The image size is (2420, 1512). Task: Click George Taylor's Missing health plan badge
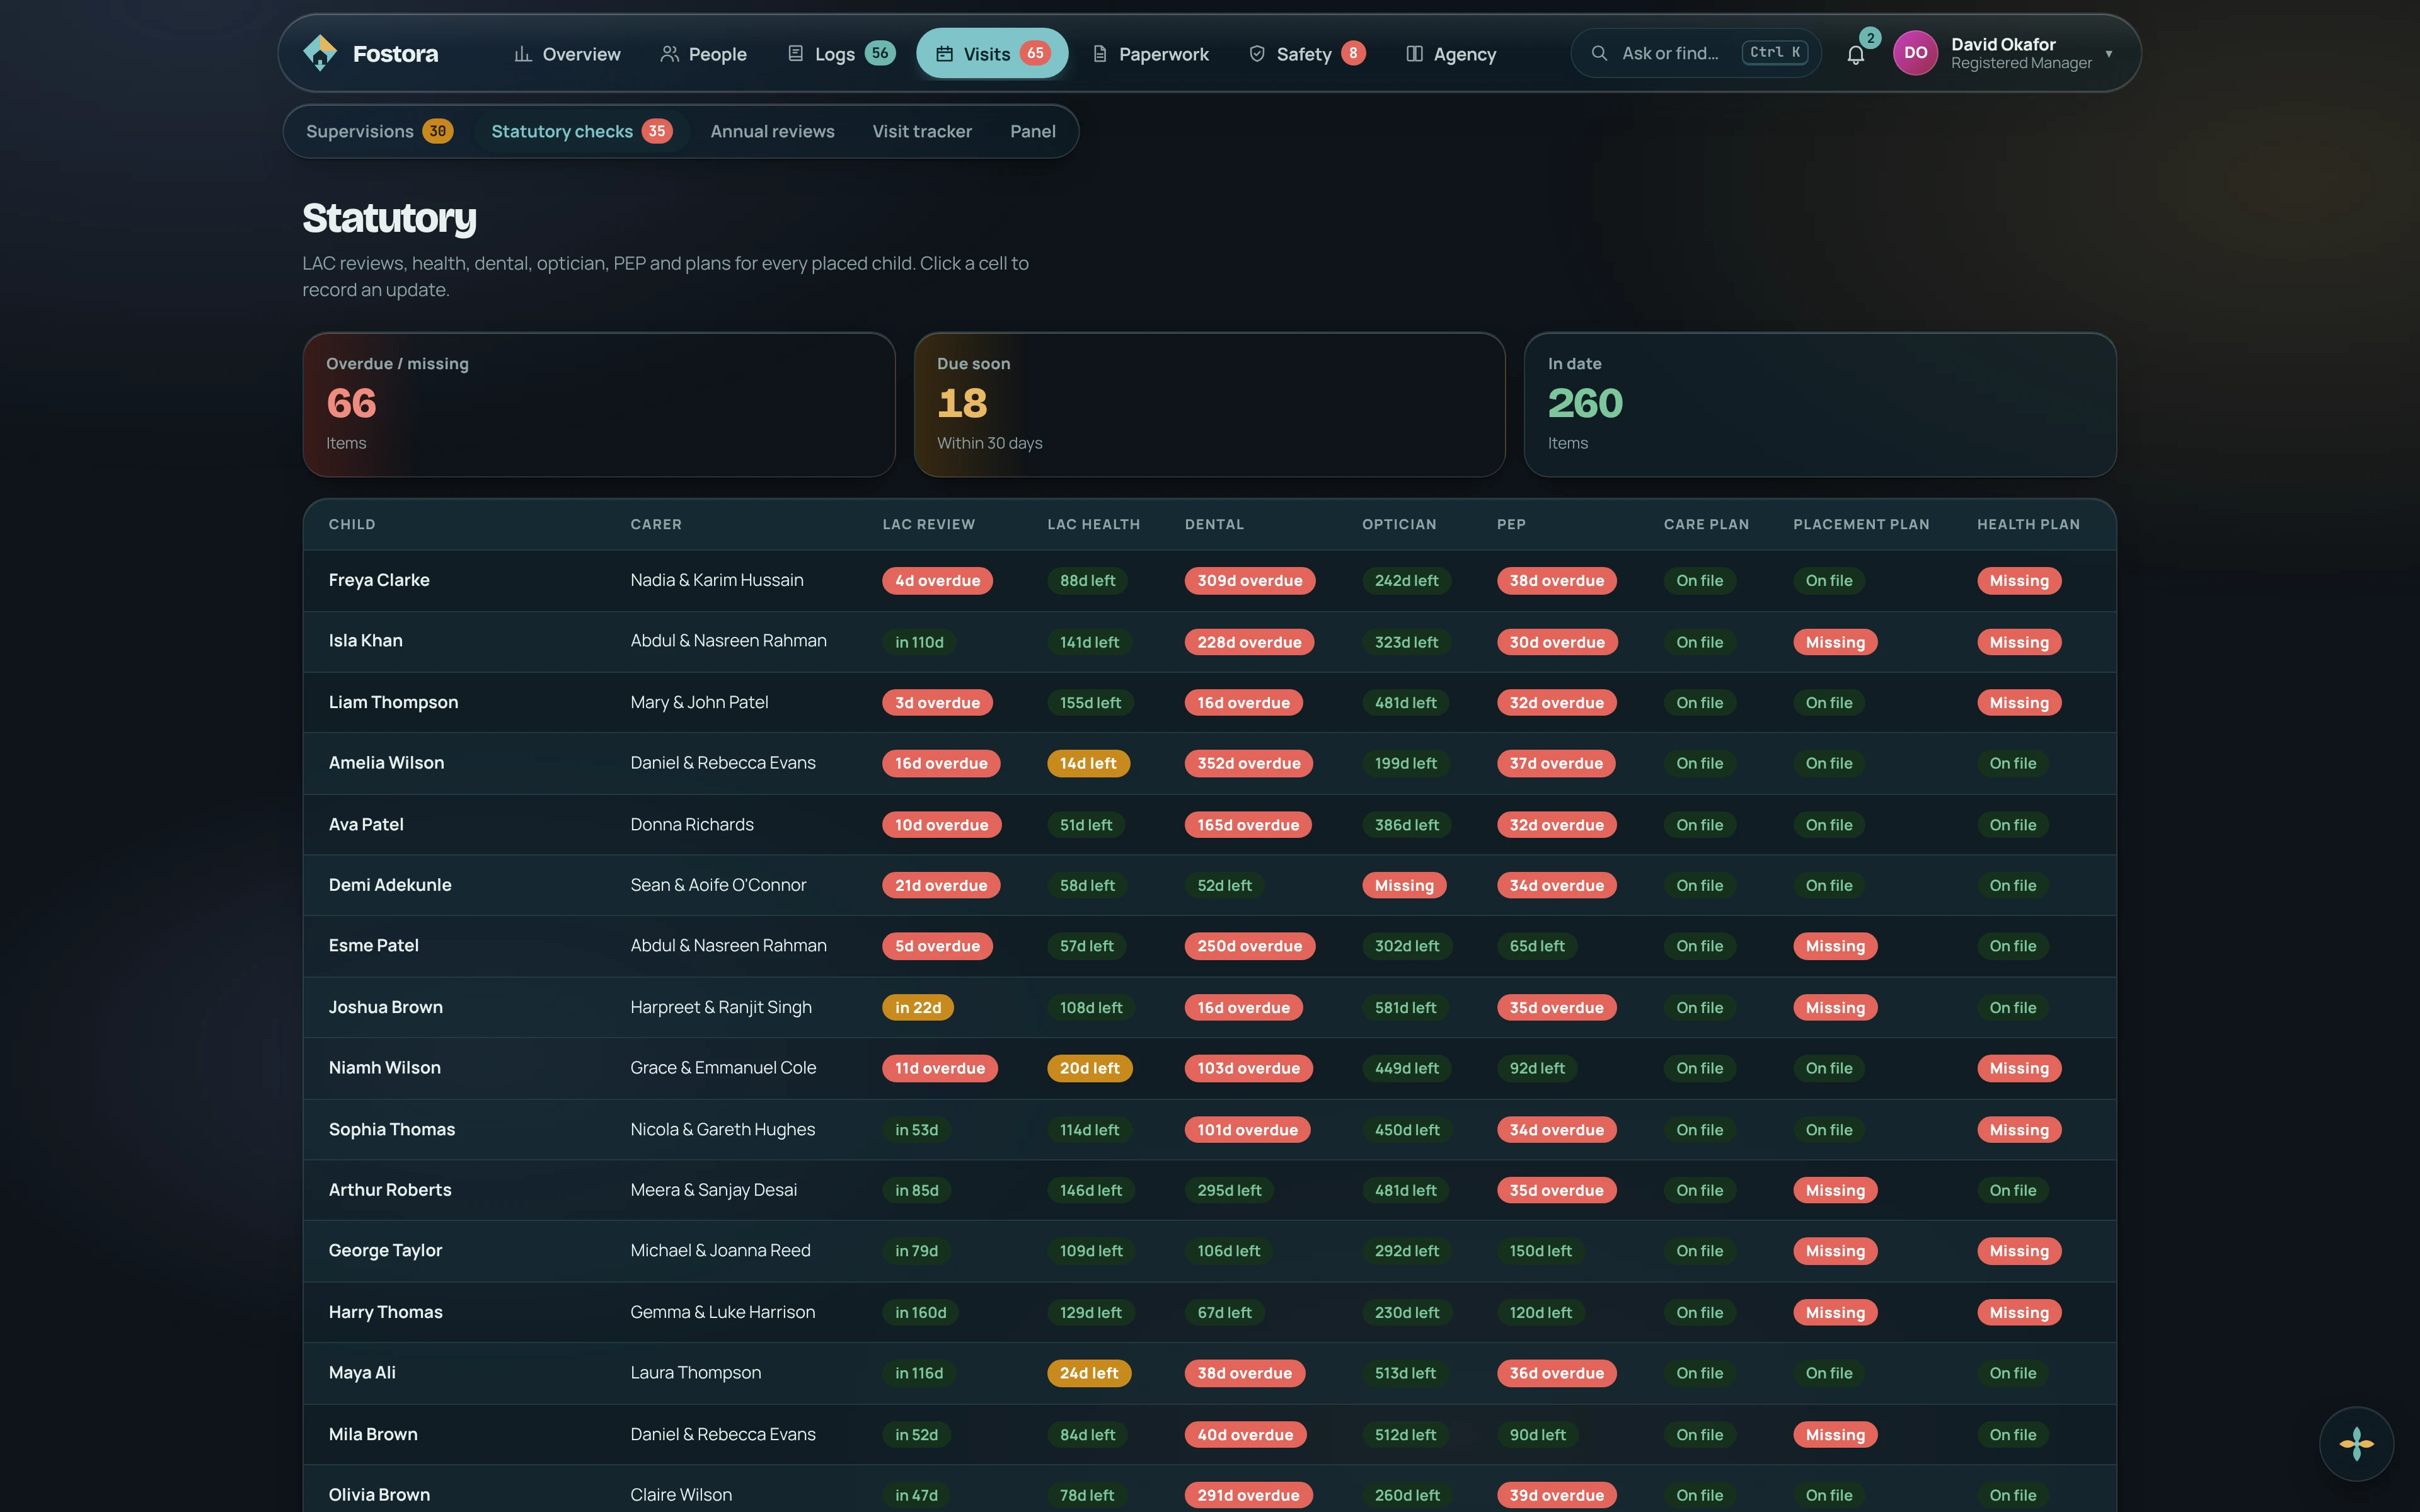(x=2019, y=1251)
